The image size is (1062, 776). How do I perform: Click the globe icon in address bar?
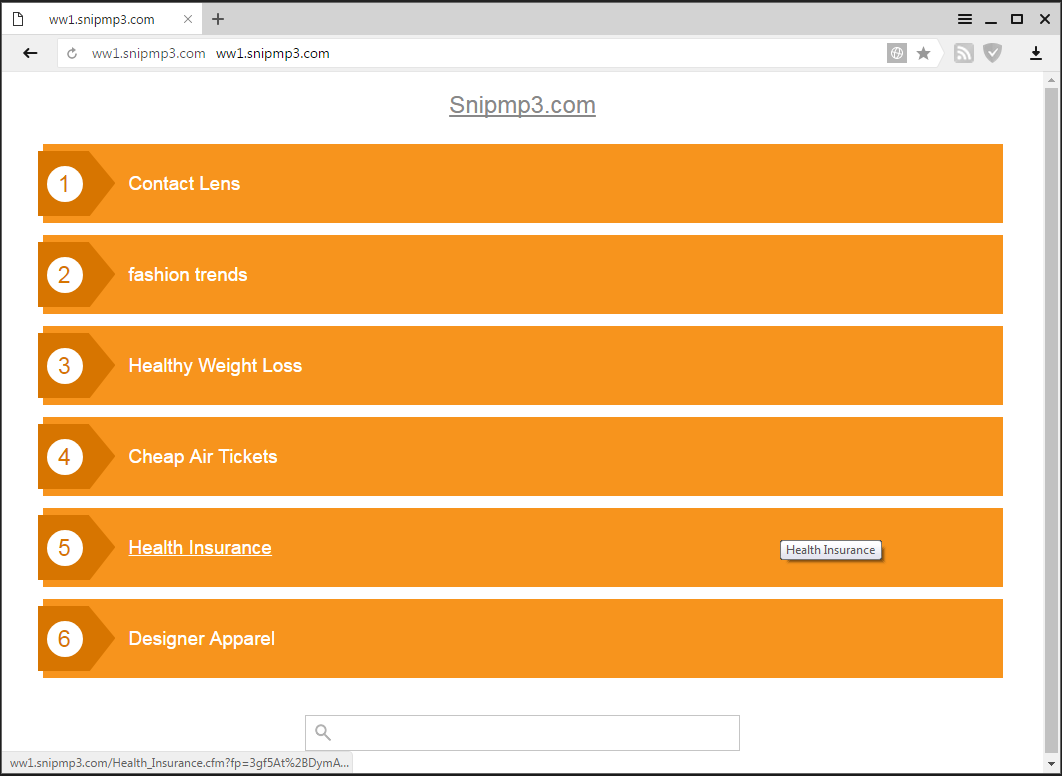pos(897,54)
